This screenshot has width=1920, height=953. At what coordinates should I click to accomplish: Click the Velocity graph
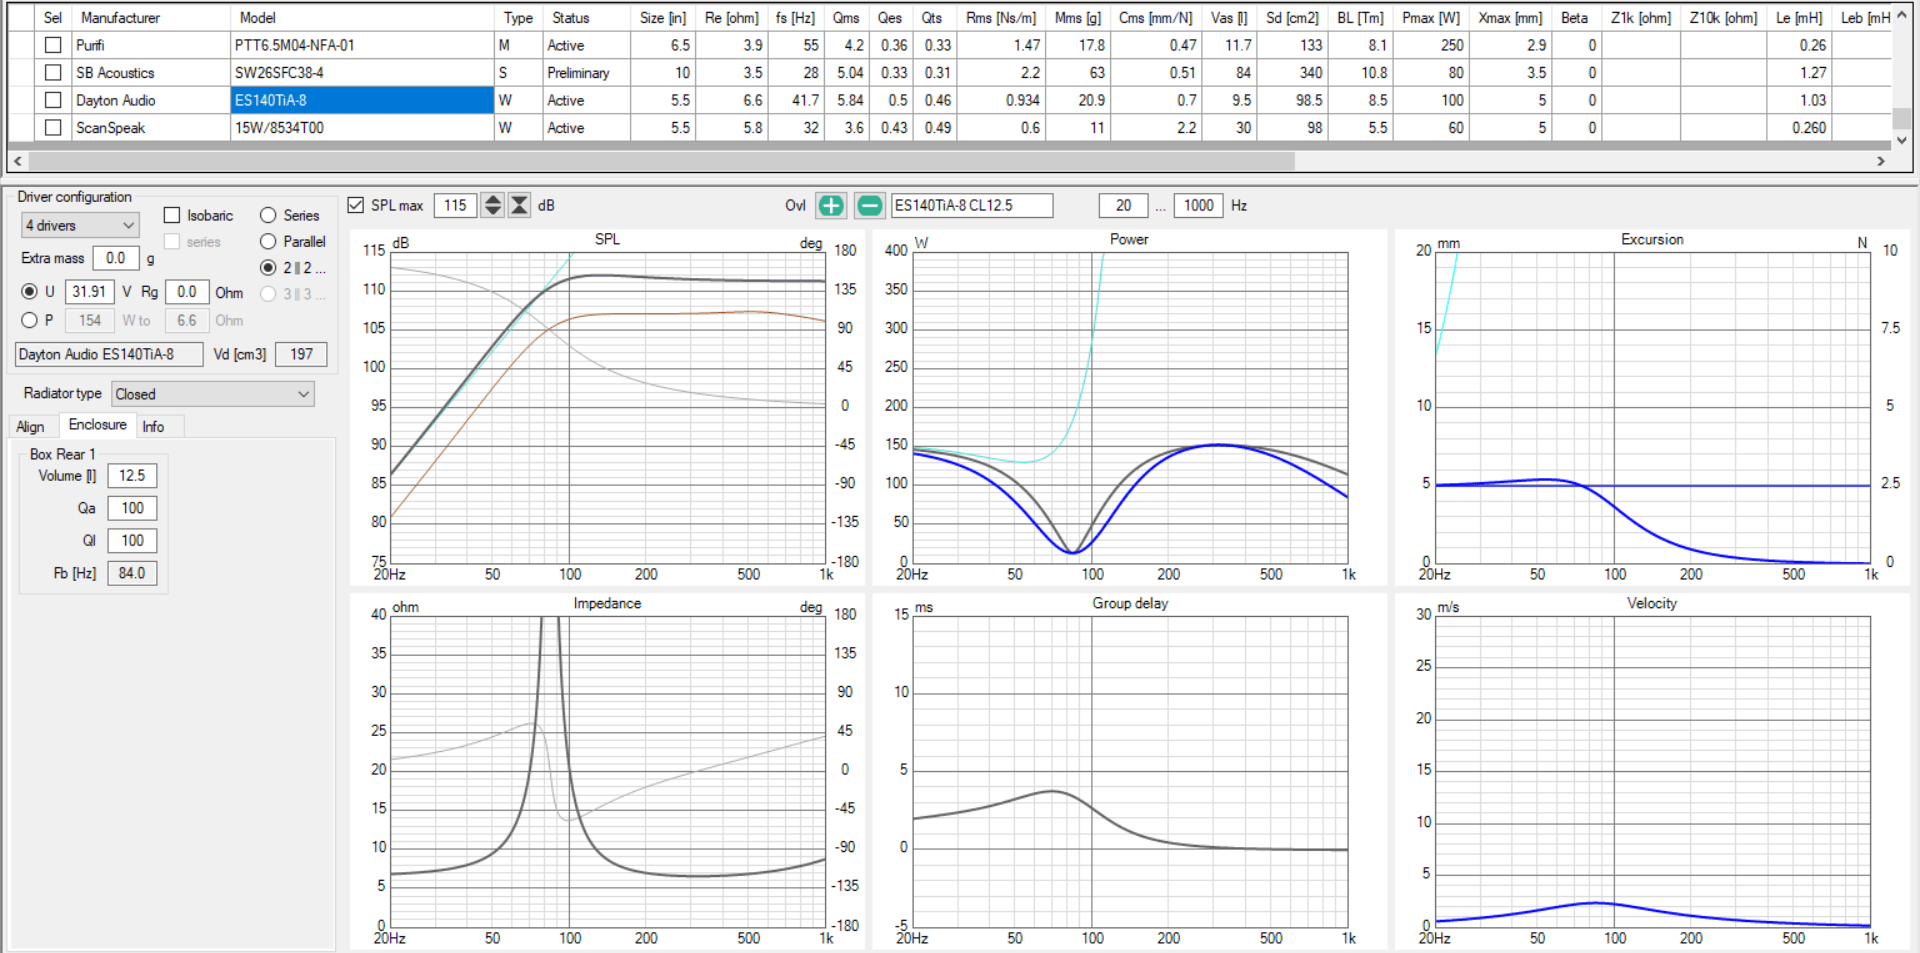coord(1653,771)
